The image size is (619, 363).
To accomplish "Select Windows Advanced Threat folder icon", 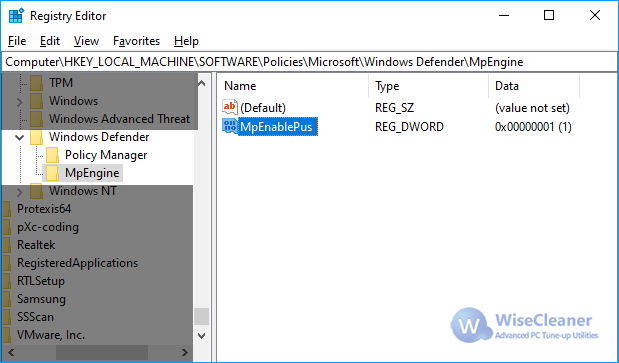I will (37, 119).
